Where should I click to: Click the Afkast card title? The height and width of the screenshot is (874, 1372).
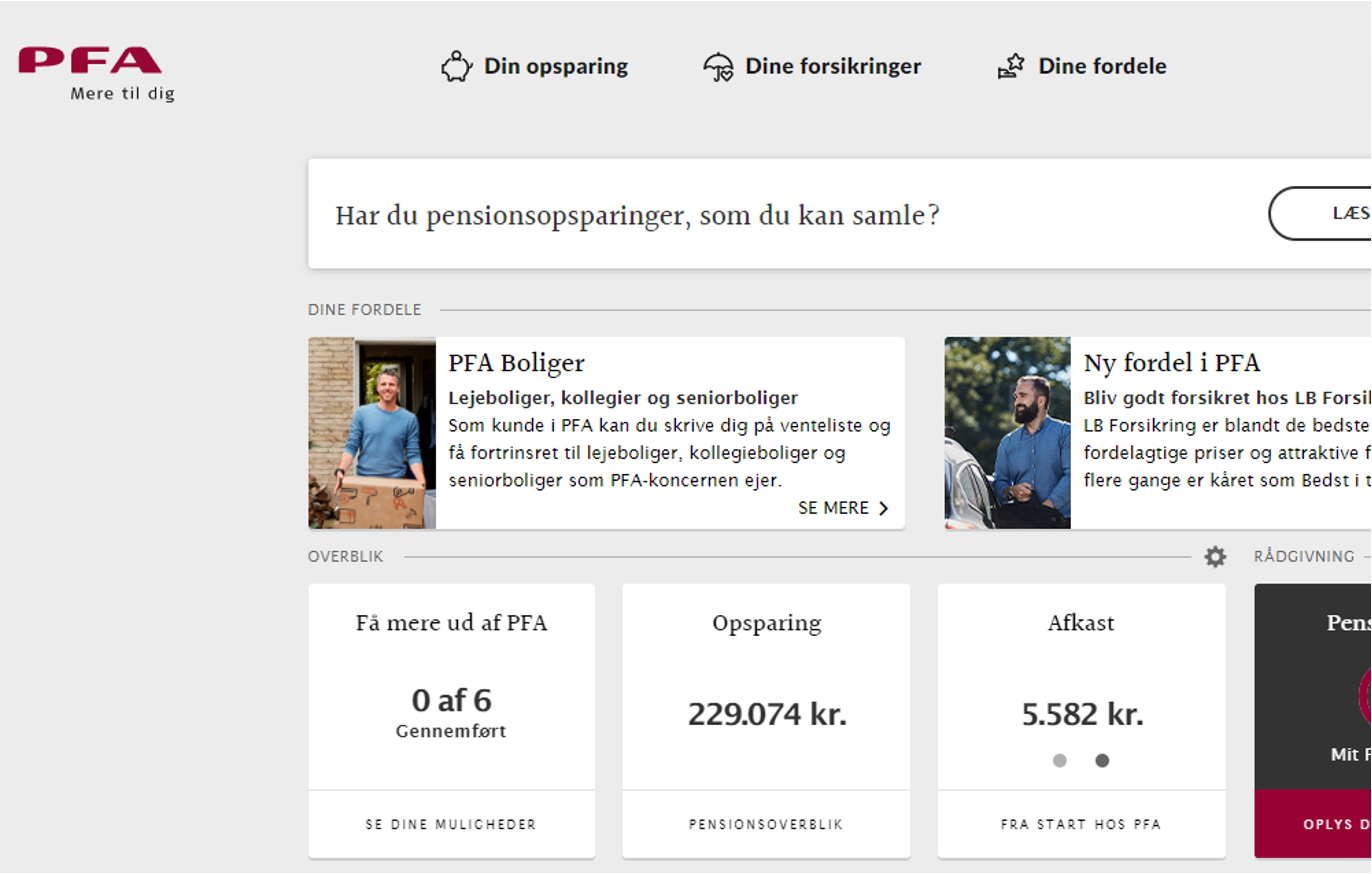pyautogui.click(x=1081, y=623)
